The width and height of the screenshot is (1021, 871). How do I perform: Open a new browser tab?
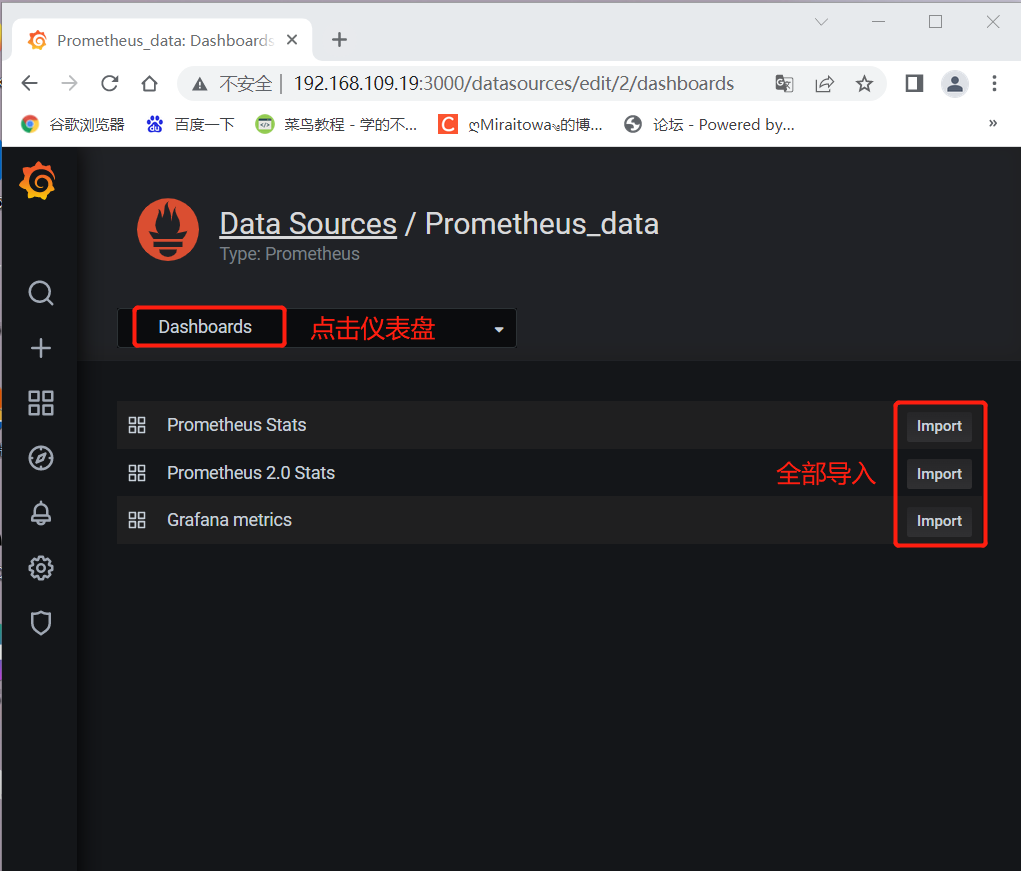pyautogui.click(x=339, y=40)
